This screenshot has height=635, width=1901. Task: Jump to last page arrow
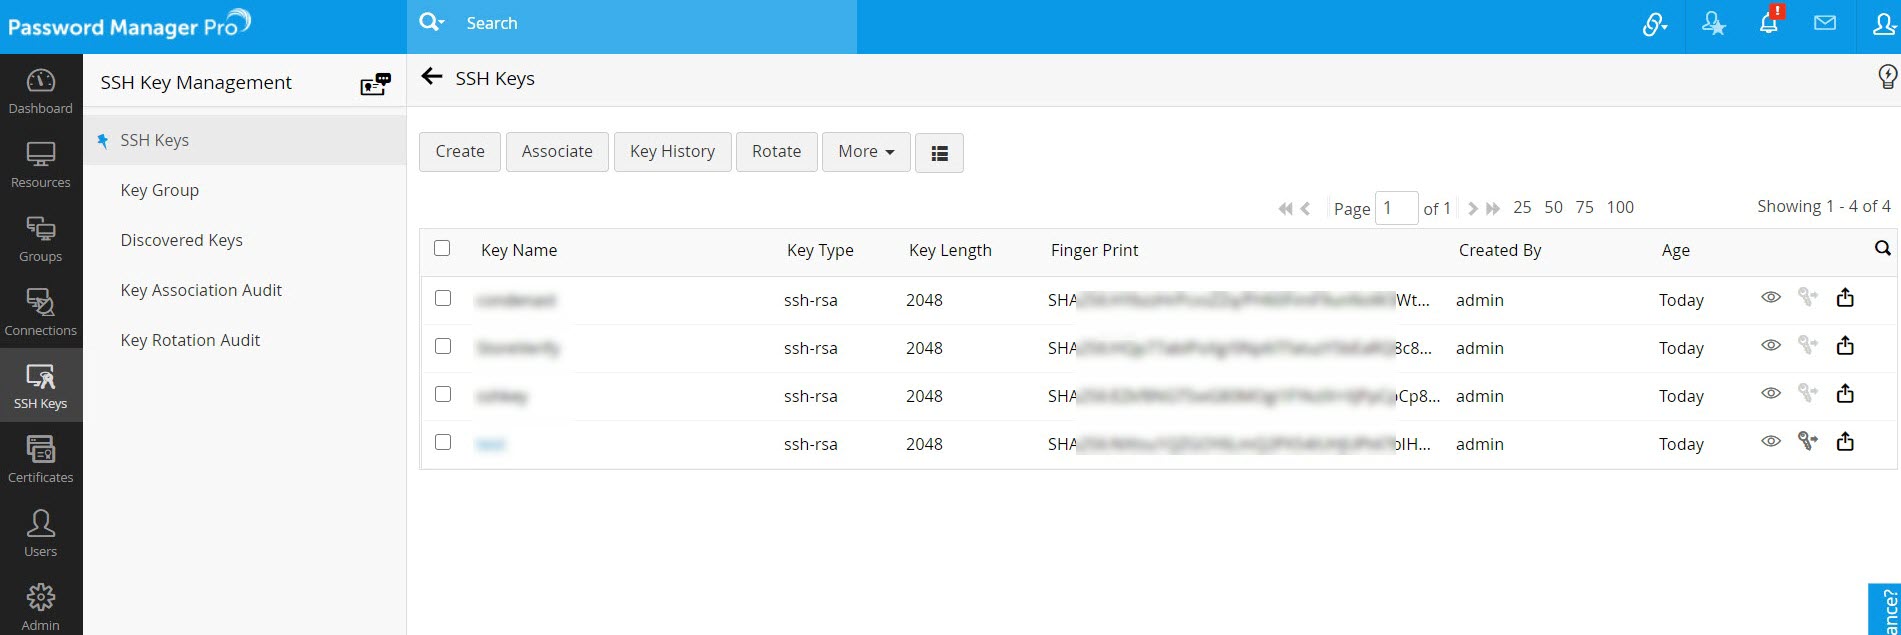click(x=1493, y=208)
